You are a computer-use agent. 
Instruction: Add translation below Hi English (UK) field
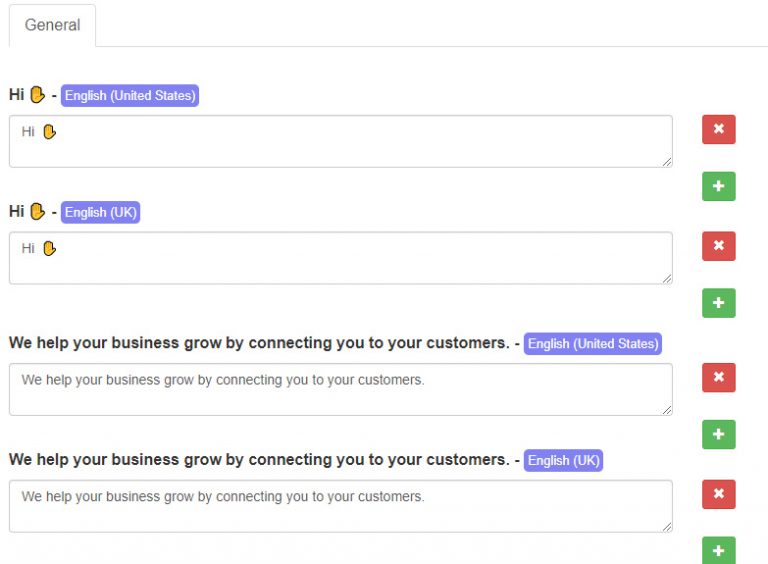[719, 303]
